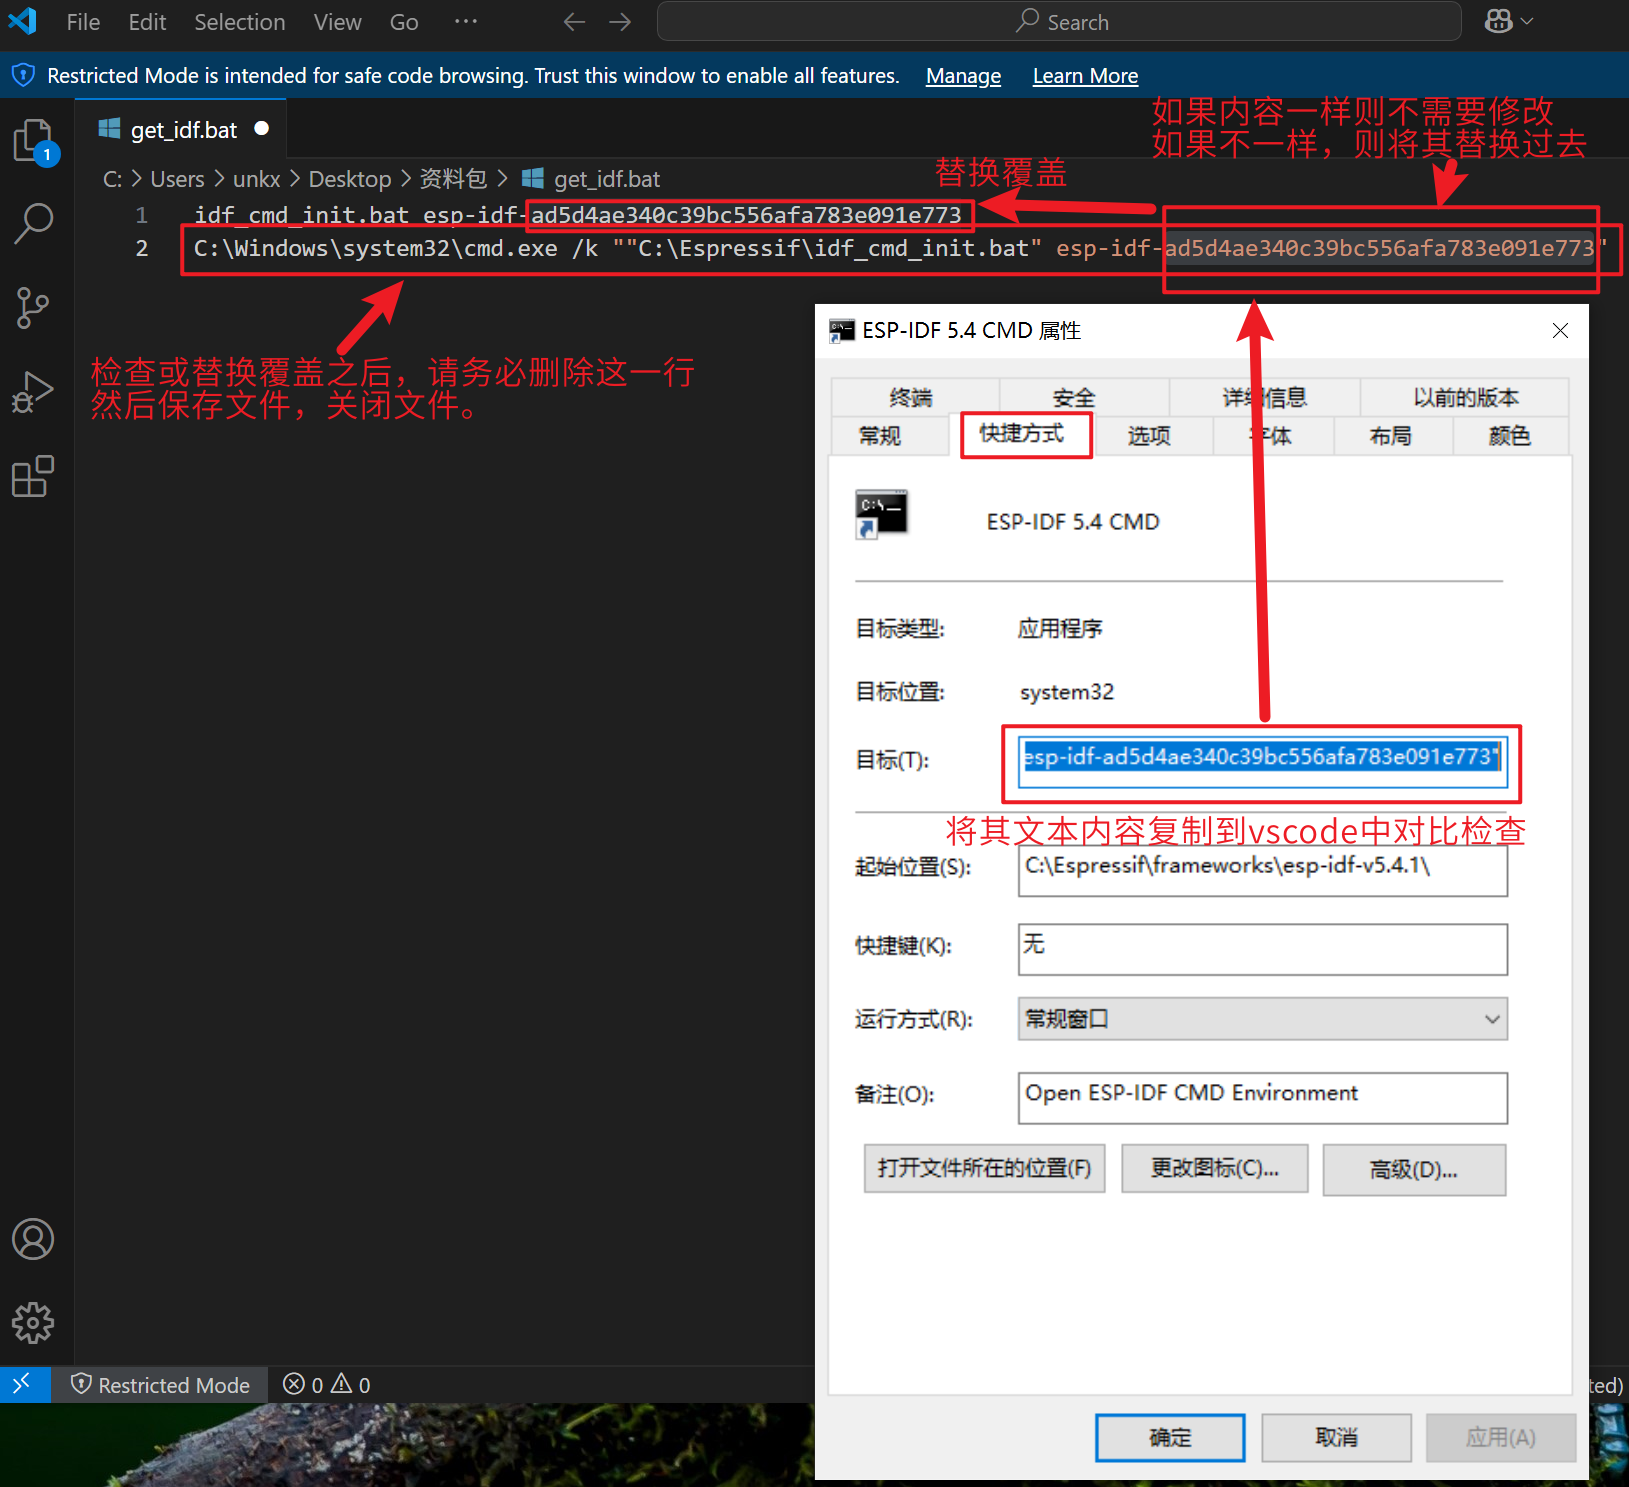This screenshot has height=1487, width=1629.
Task: Cancel with the 取消 button
Action: tap(1336, 1437)
